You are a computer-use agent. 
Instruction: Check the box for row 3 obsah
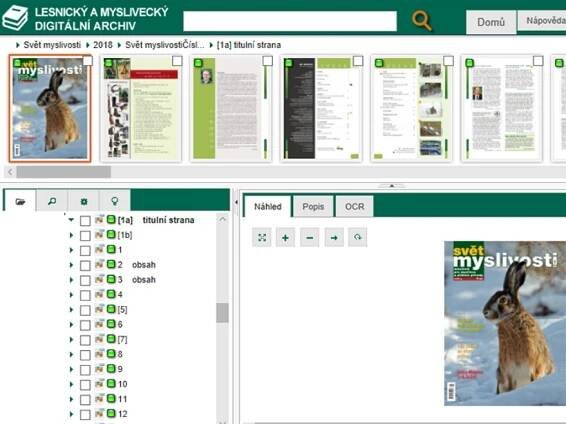tap(85, 280)
